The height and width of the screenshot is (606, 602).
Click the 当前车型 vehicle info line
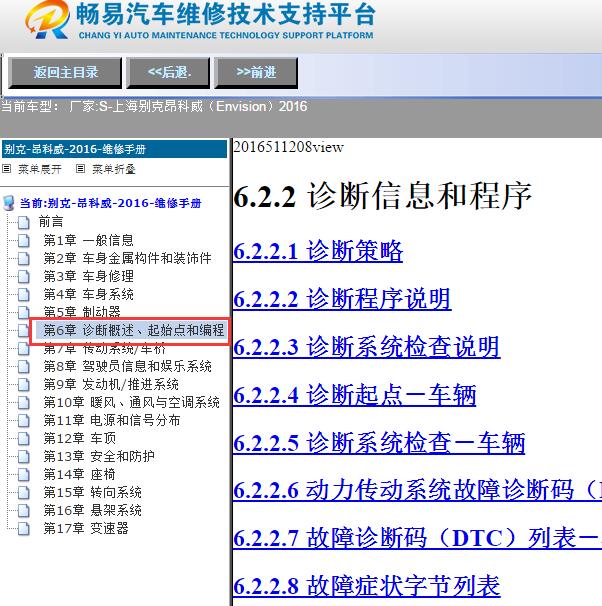(154, 106)
